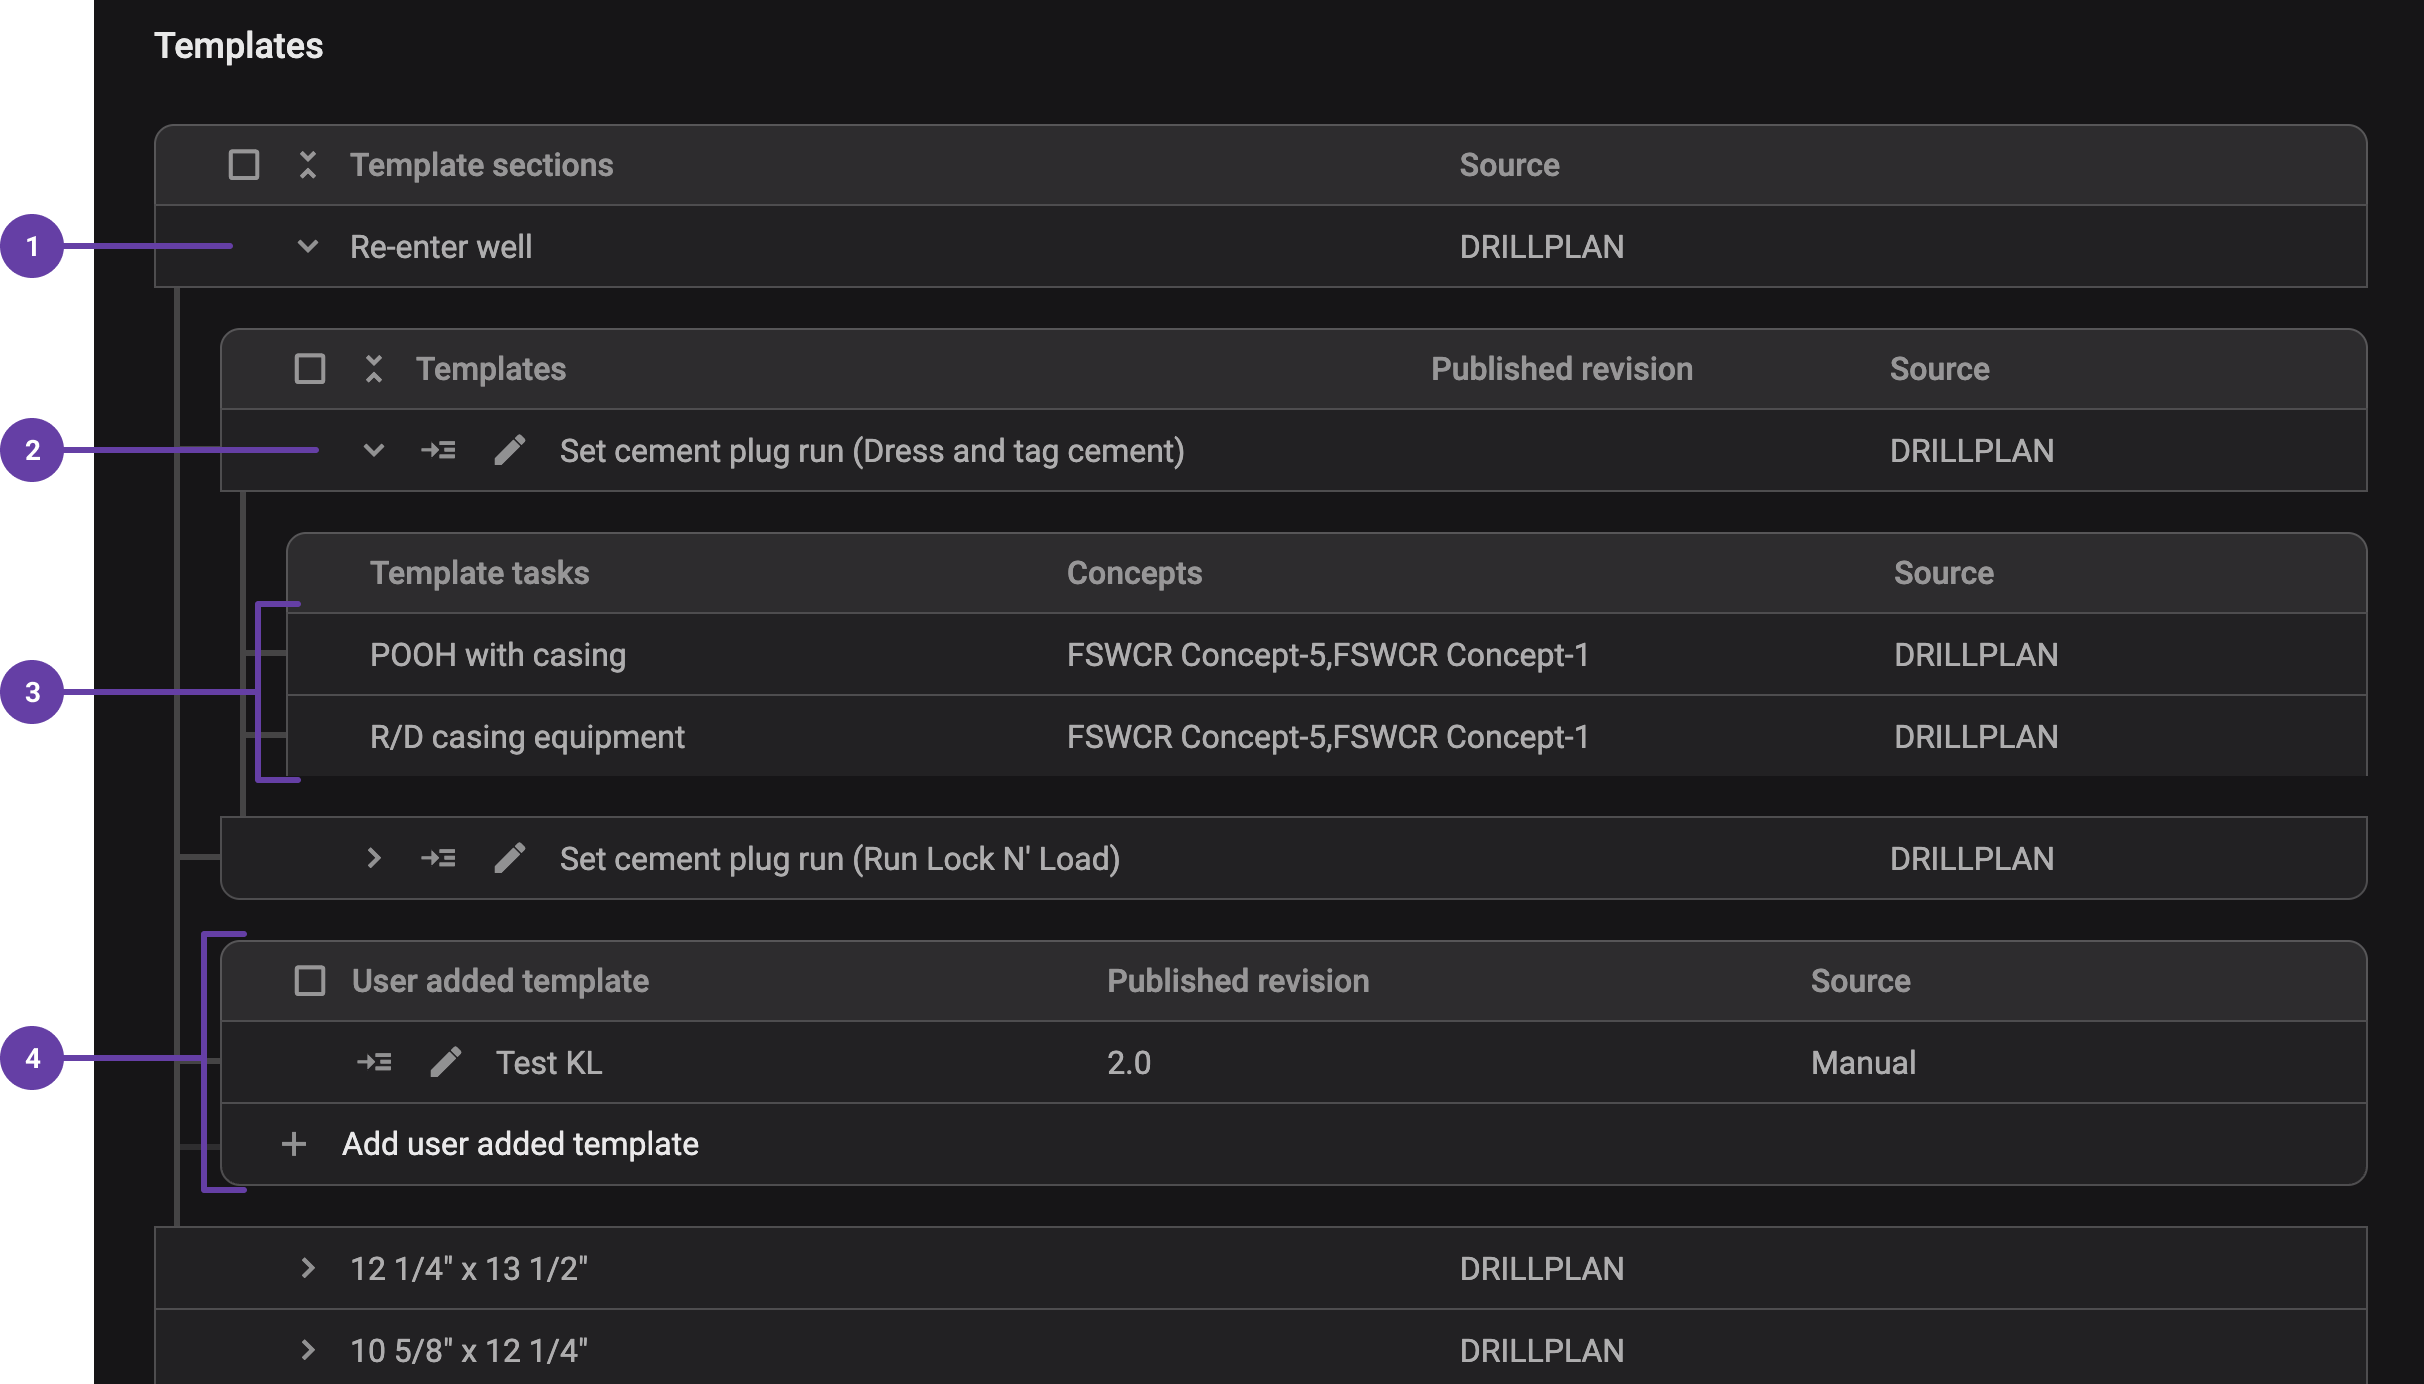Click the plus icon on Add user added template row
The height and width of the screenshot is (1384, 2424).
pyautogui.click(x=295, y=1143)
